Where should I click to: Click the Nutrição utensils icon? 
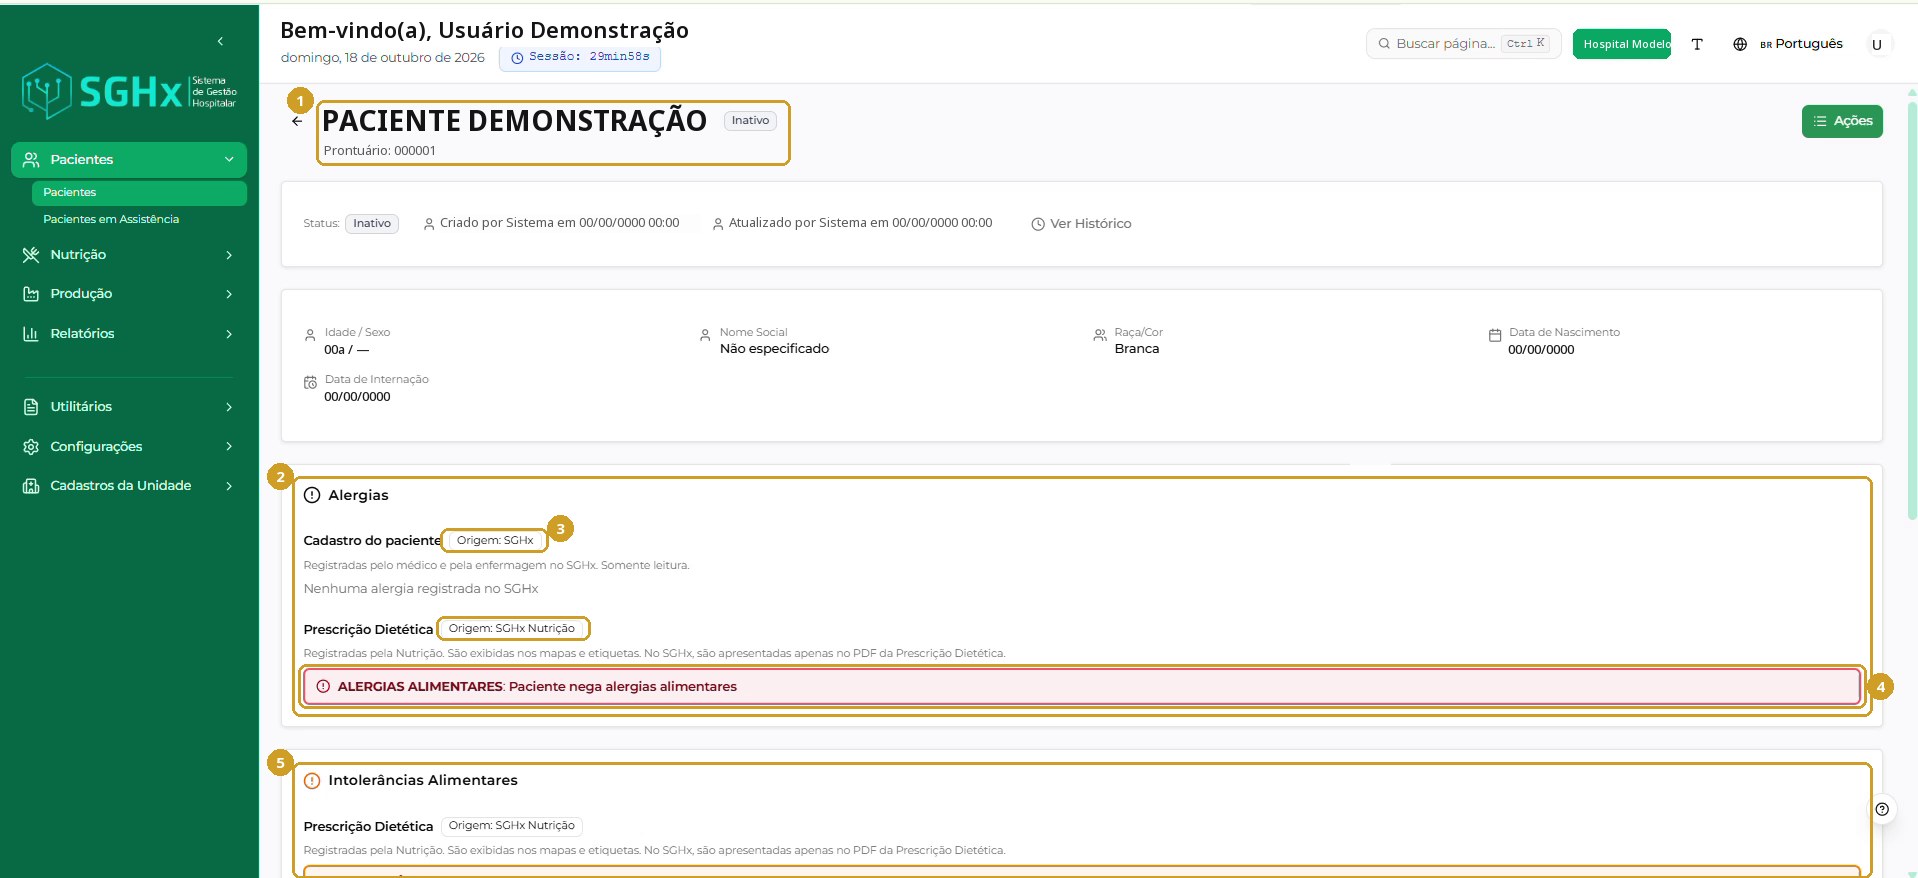tap(31, 255)
